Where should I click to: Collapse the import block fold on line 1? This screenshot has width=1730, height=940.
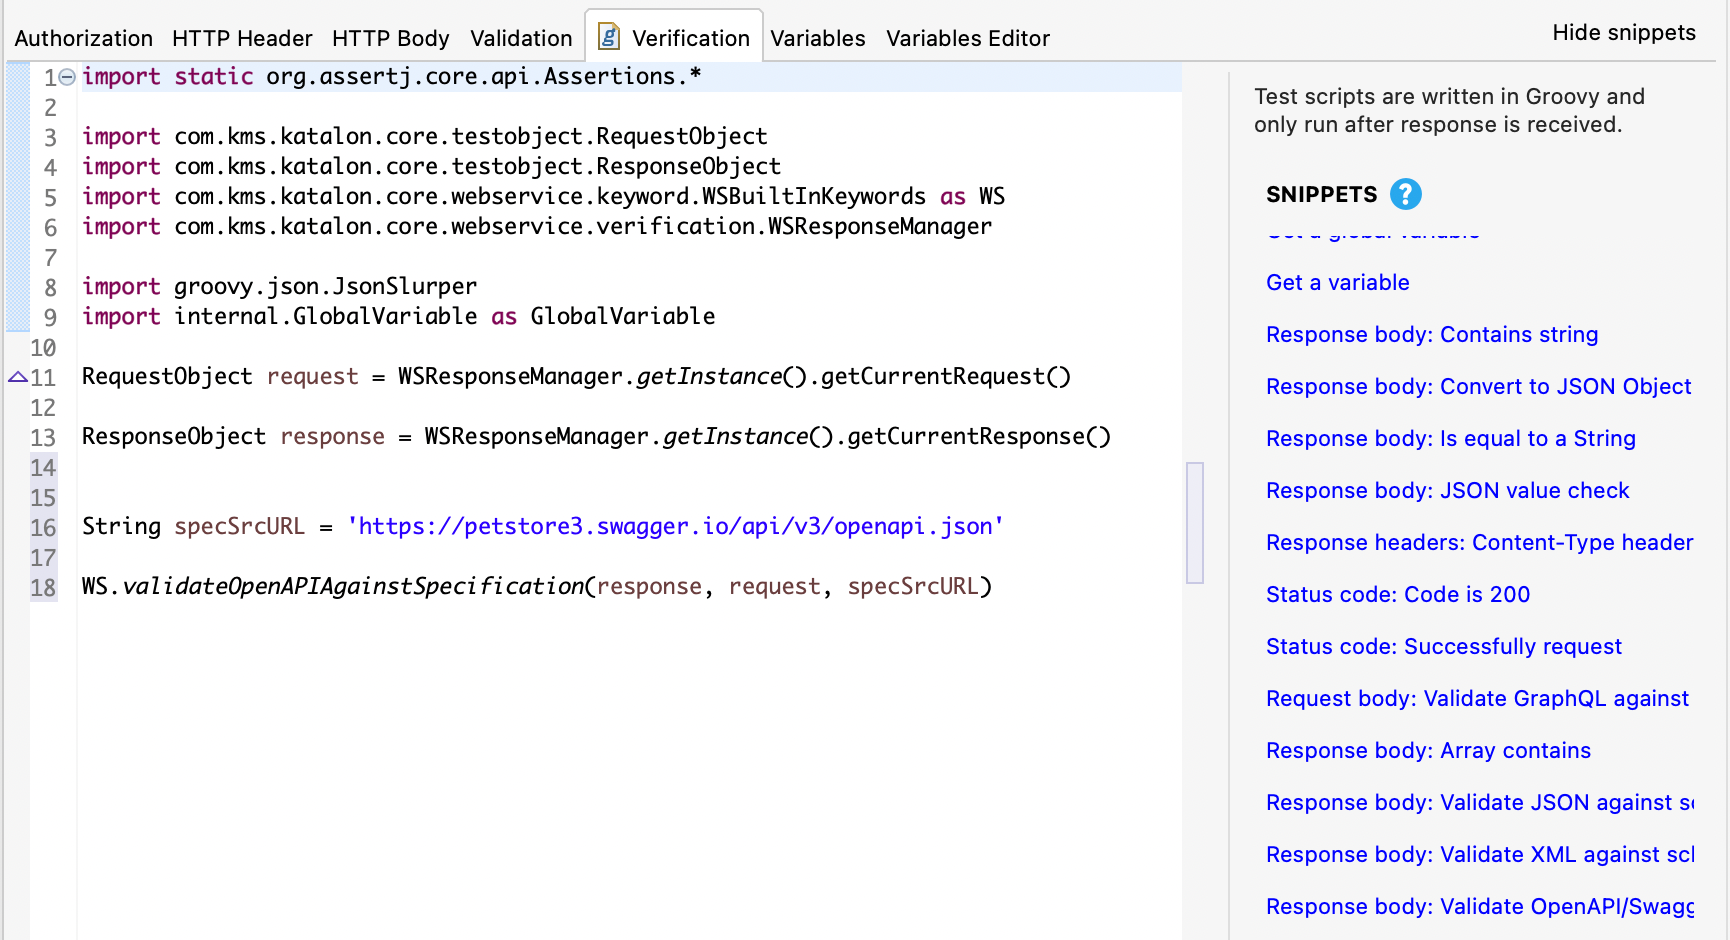[x=67, y=77]
